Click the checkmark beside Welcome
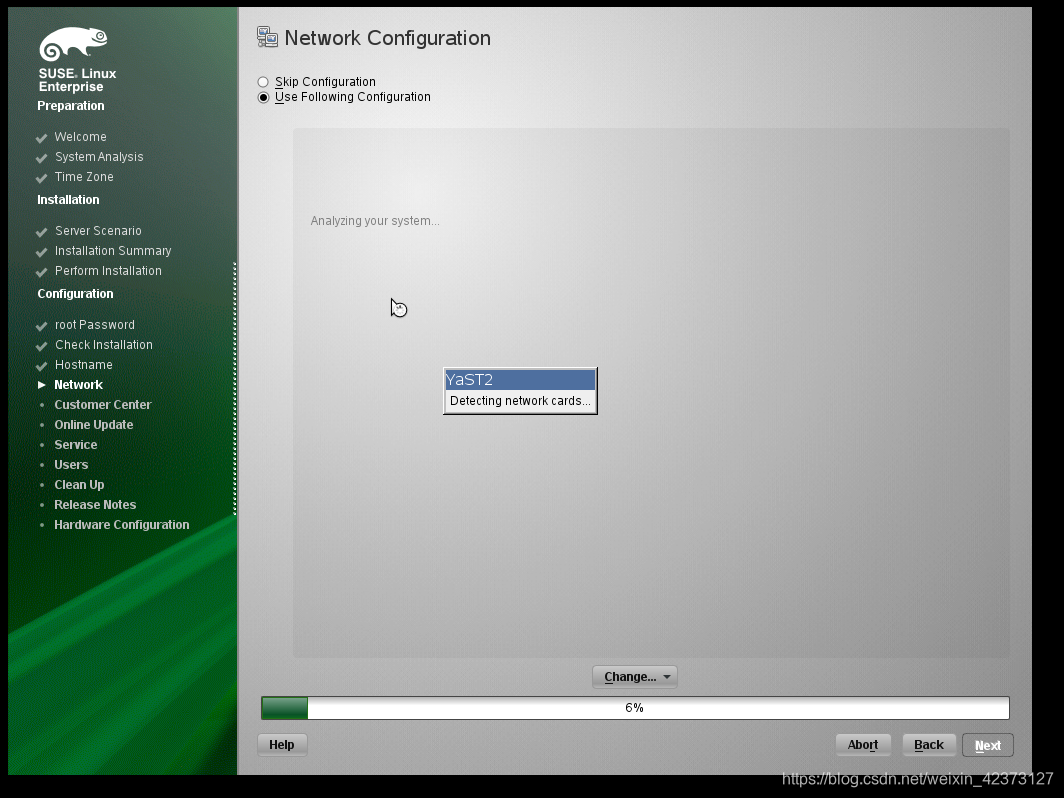The image size is (1064, 798). (41, 138)
